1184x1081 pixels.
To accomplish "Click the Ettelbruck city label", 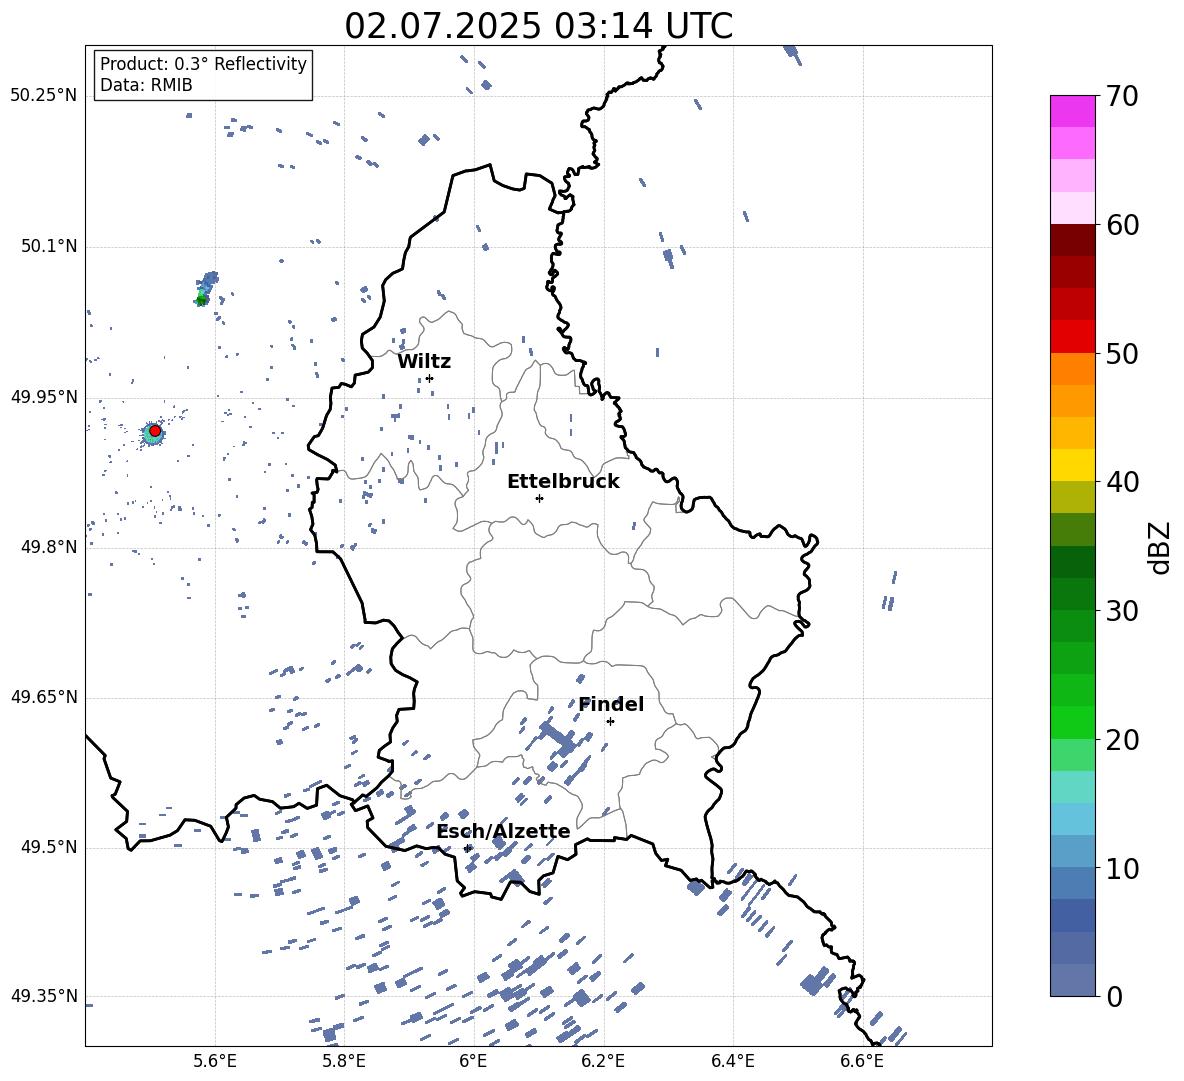I will [563, 482].
